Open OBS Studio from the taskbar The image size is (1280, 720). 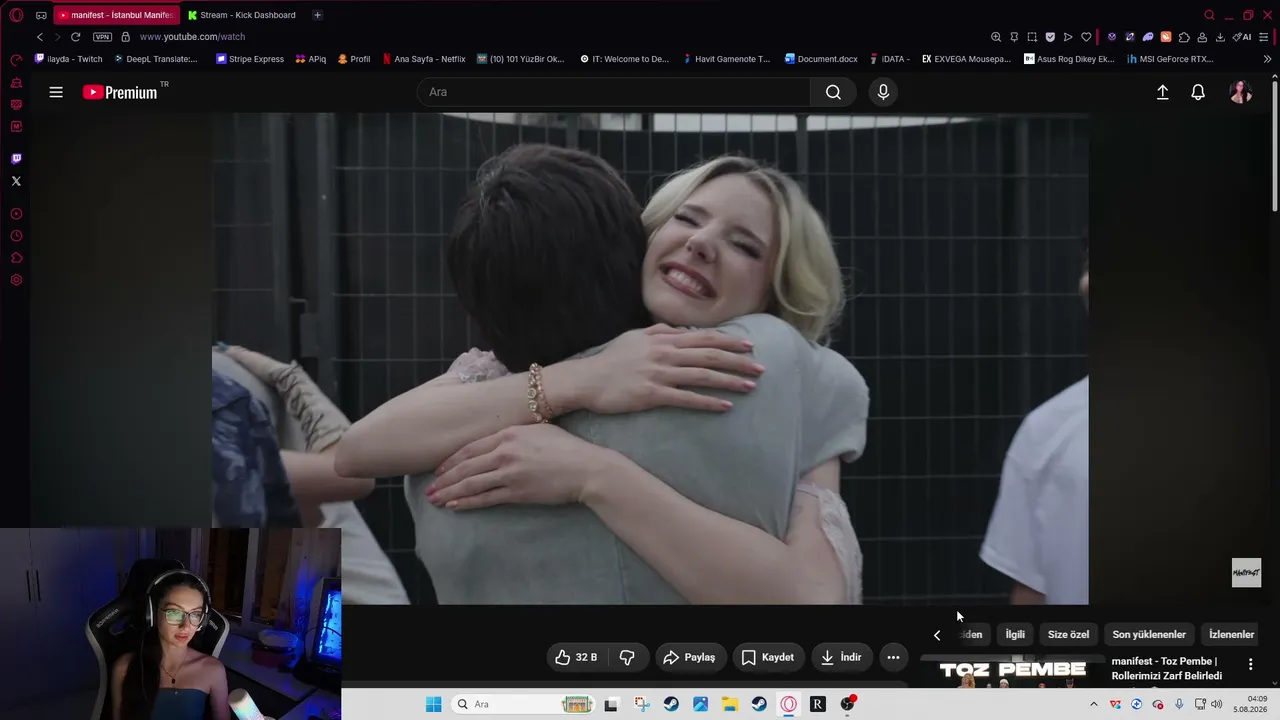848,704
